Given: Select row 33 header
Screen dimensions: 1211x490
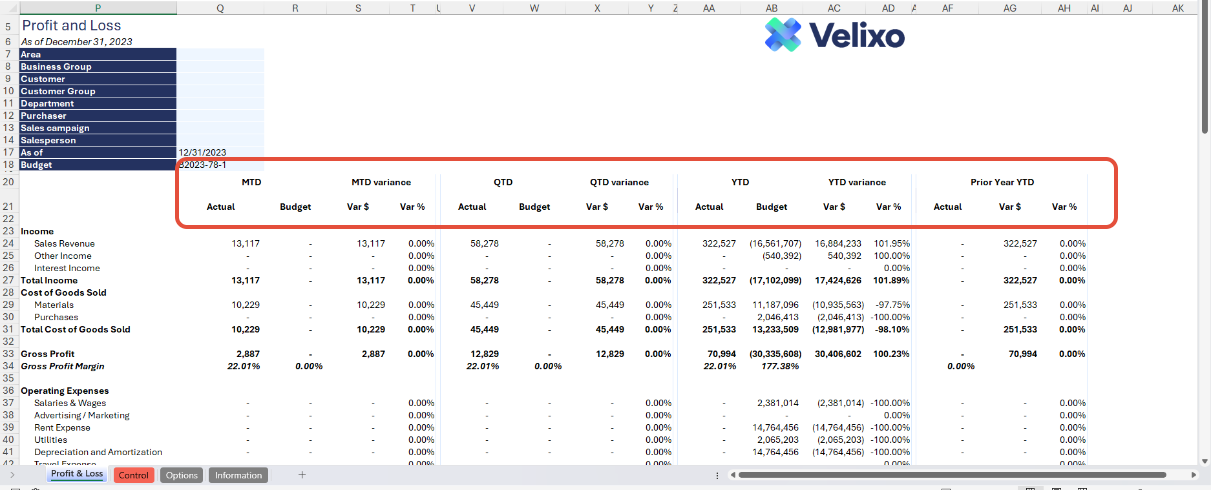Looking at the screenshot, I should click(9, 354).
